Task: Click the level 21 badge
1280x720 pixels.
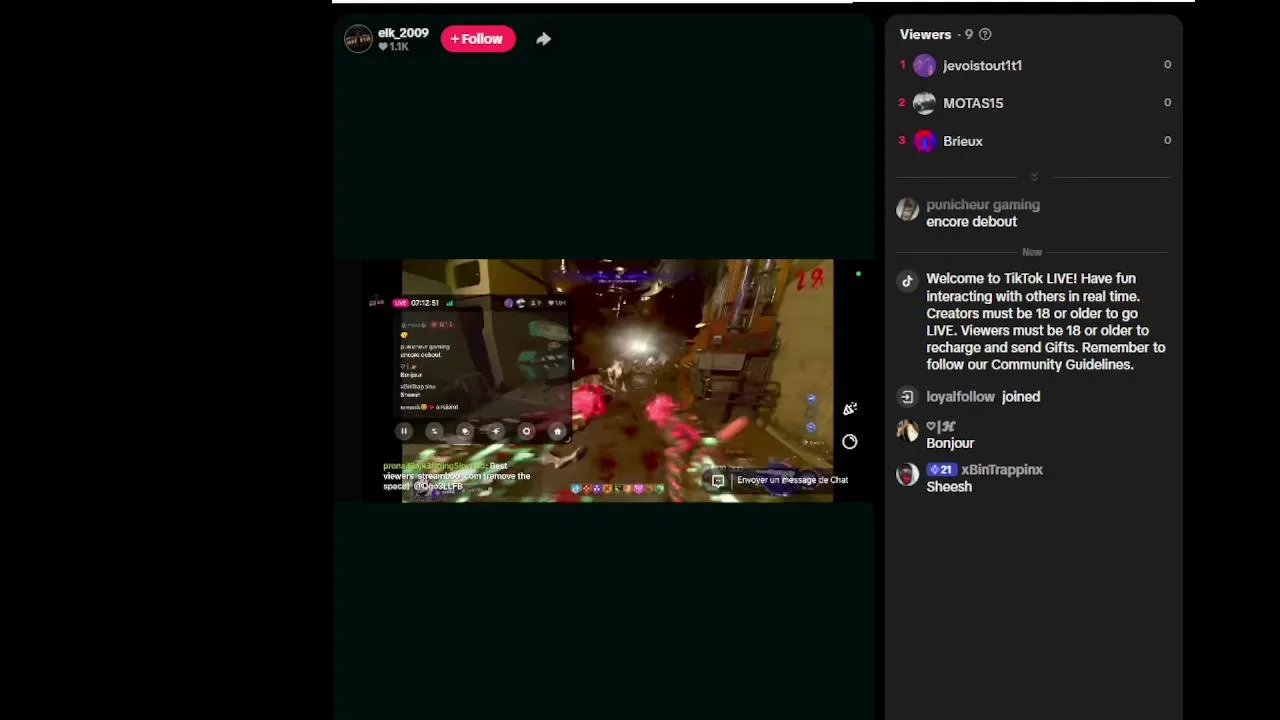Action: point(941,470)
